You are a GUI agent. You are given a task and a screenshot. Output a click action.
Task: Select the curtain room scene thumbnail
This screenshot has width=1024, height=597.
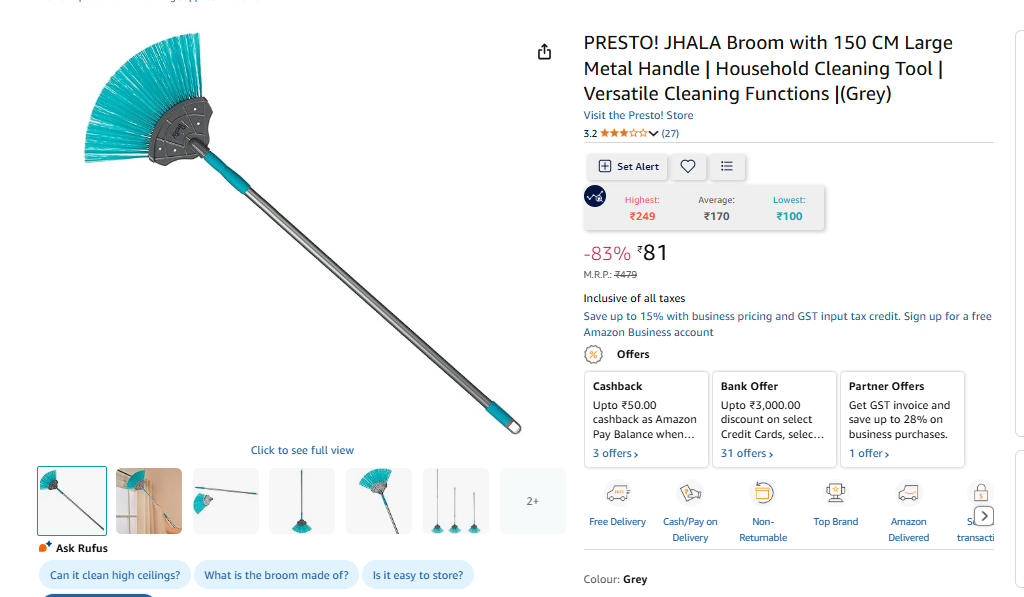(x=149, y=501)
